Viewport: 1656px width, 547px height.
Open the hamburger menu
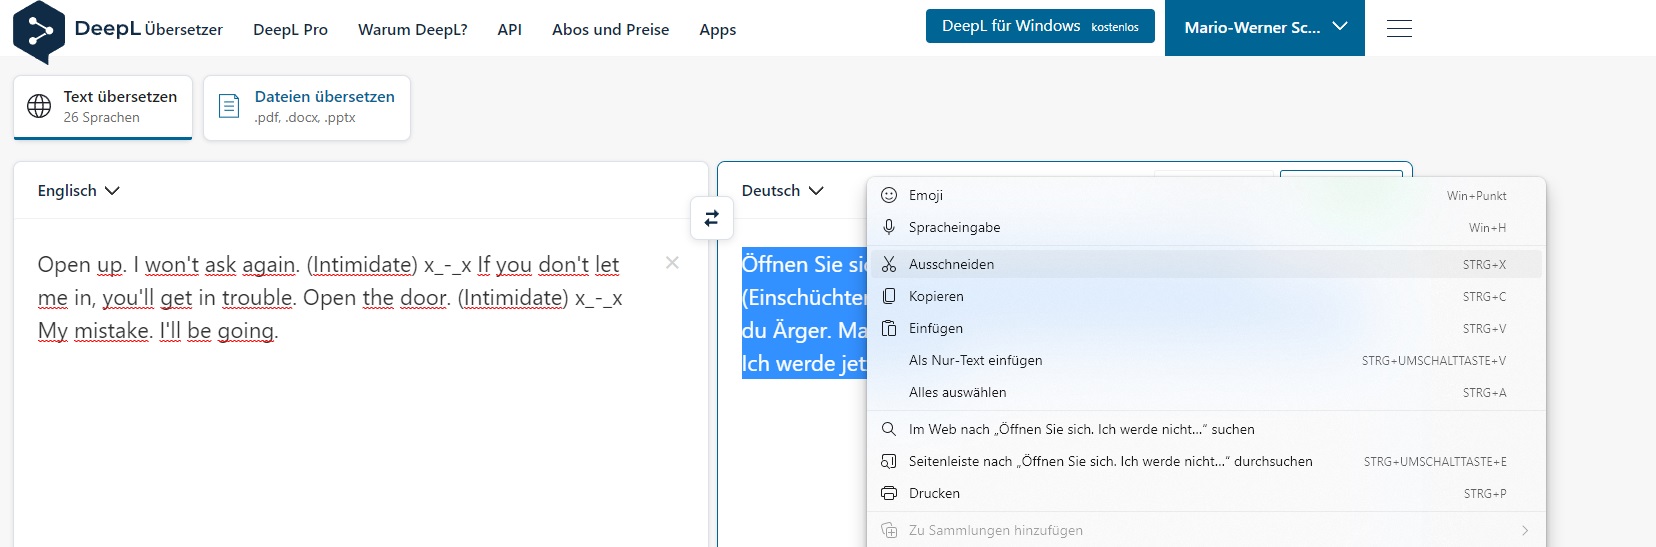coord(1399,29)
